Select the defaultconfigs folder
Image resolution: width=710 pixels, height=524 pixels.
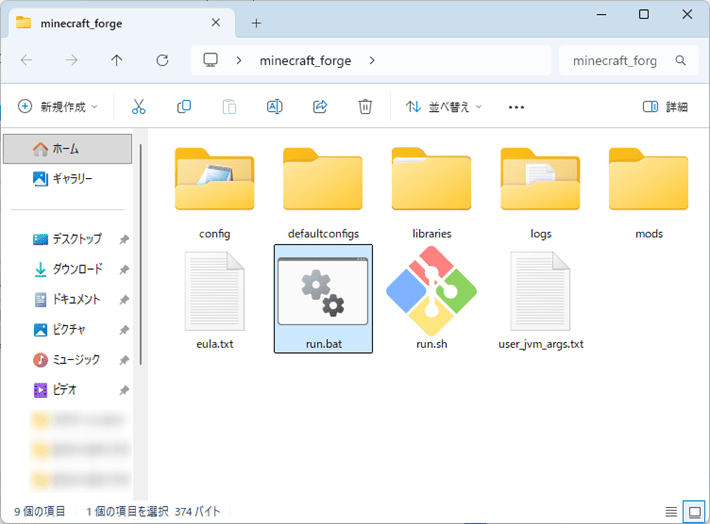323,193
